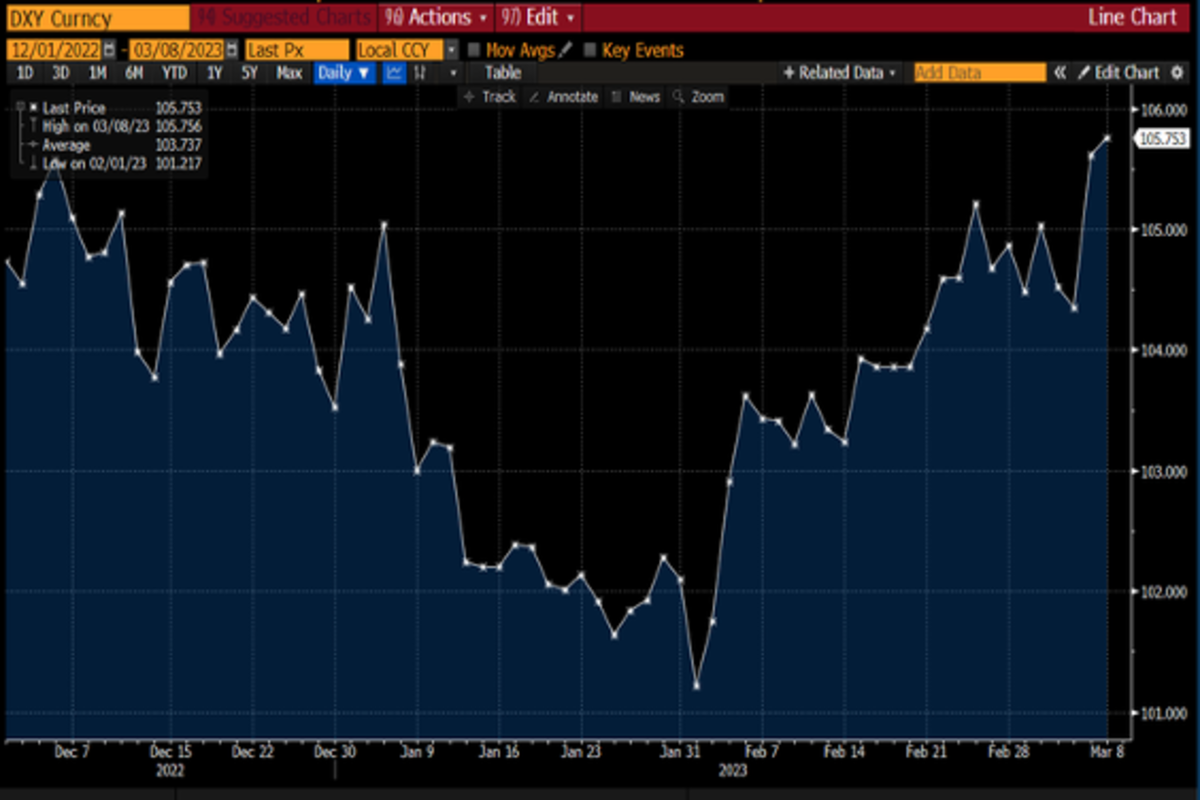Click the Edit Chart button
The height and width of the screenshot is (800, 1200).
click(x=1118, y=73)
